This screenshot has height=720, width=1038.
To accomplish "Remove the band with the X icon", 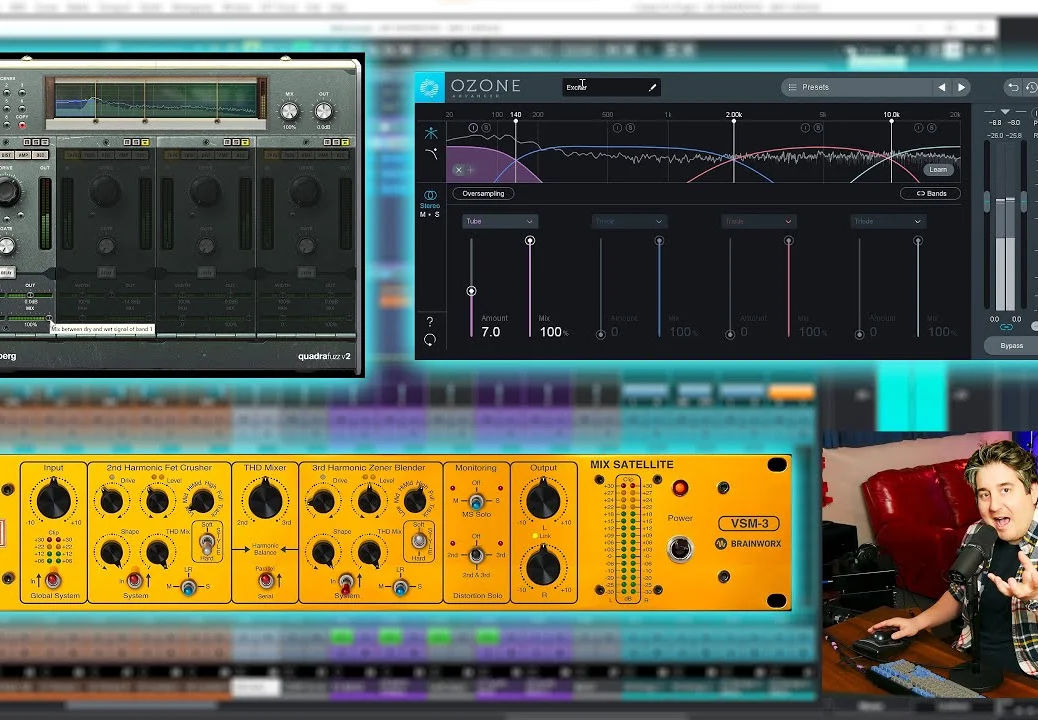I will [458, 170].
